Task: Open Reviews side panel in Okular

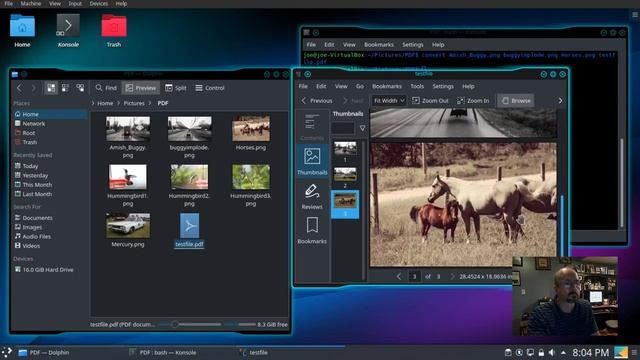Action: [x=312, y=196]
